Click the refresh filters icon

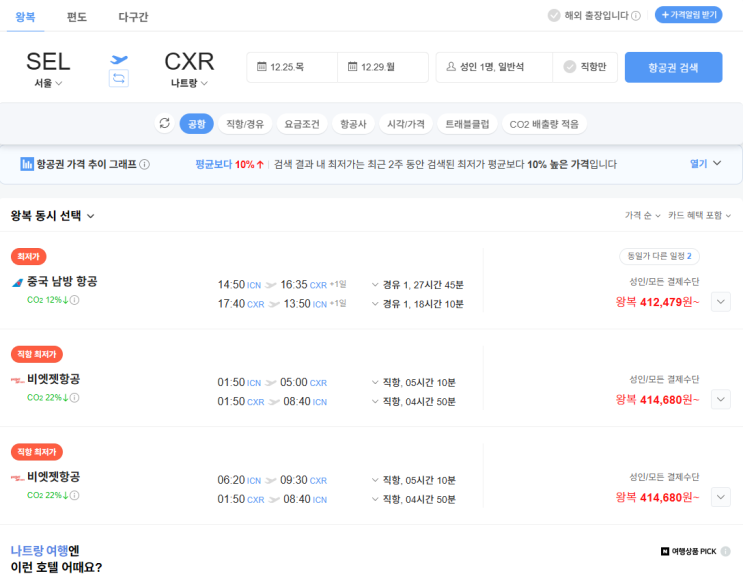click(x=164, y=123)
